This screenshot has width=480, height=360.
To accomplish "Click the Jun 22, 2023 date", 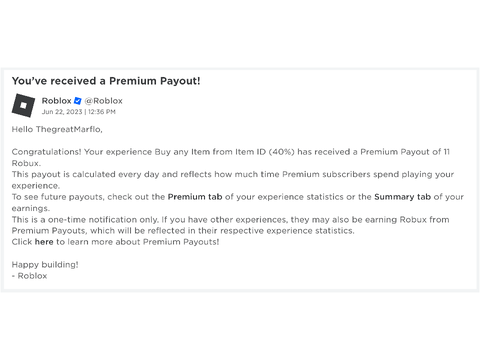I will (x=62, y=112).
